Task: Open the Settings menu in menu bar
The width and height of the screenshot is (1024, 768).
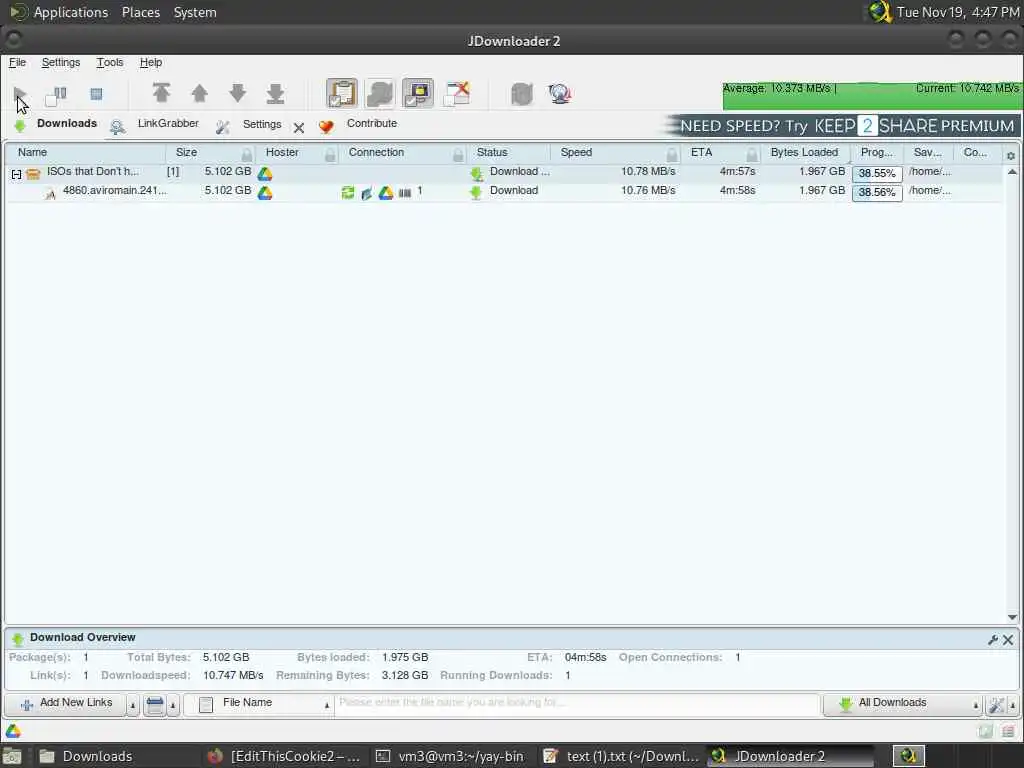Action: click(x=61, y=62)
